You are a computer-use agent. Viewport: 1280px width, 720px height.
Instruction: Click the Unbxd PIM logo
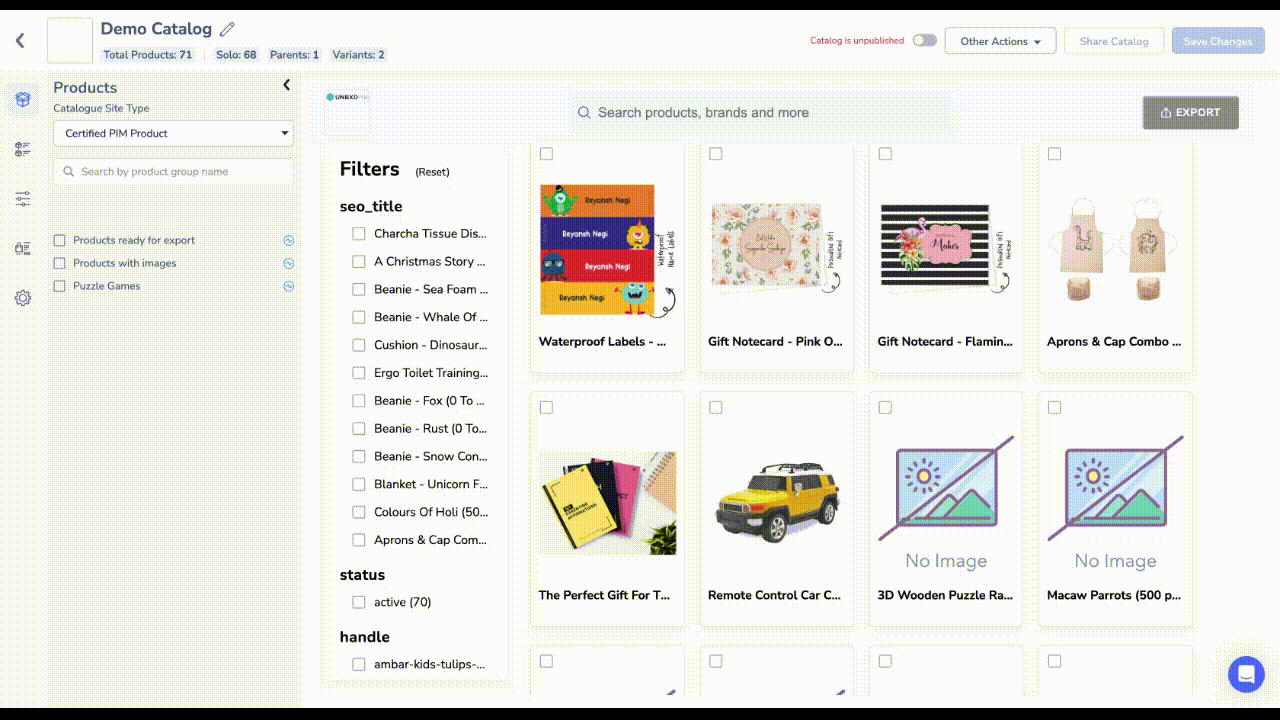coord(348,97)
